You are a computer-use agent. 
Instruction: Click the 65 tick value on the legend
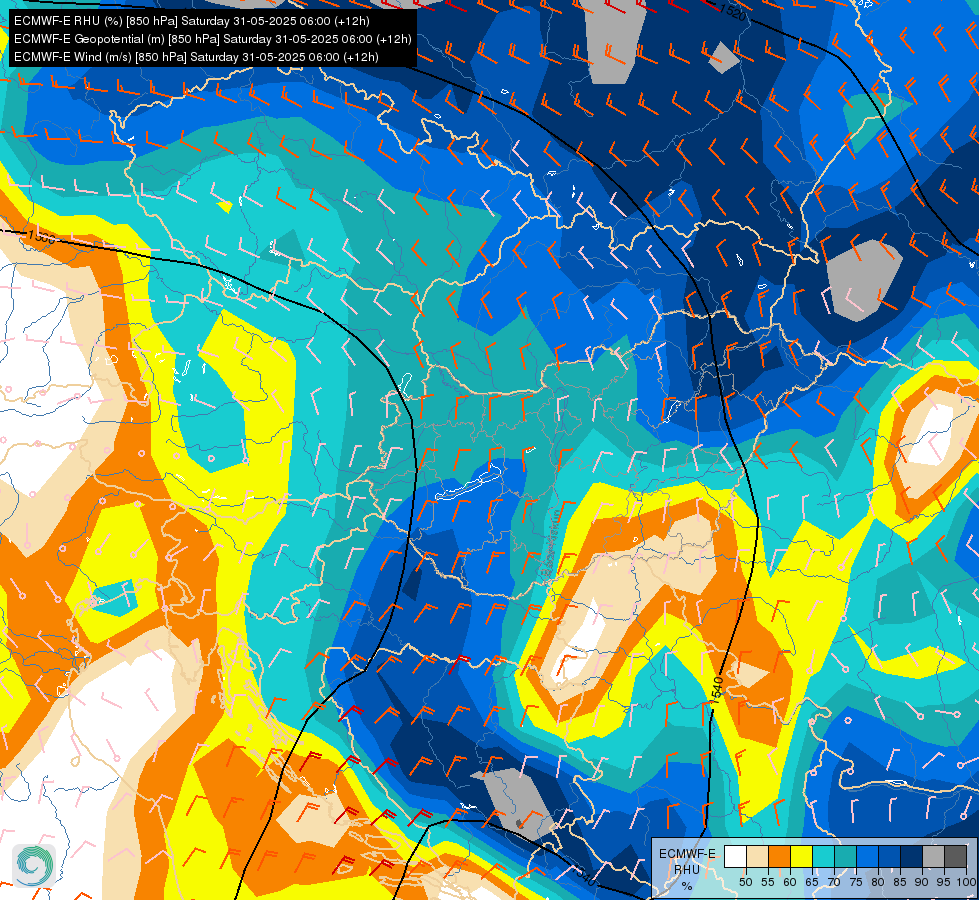pyautogui.click(x=812, y=882)
